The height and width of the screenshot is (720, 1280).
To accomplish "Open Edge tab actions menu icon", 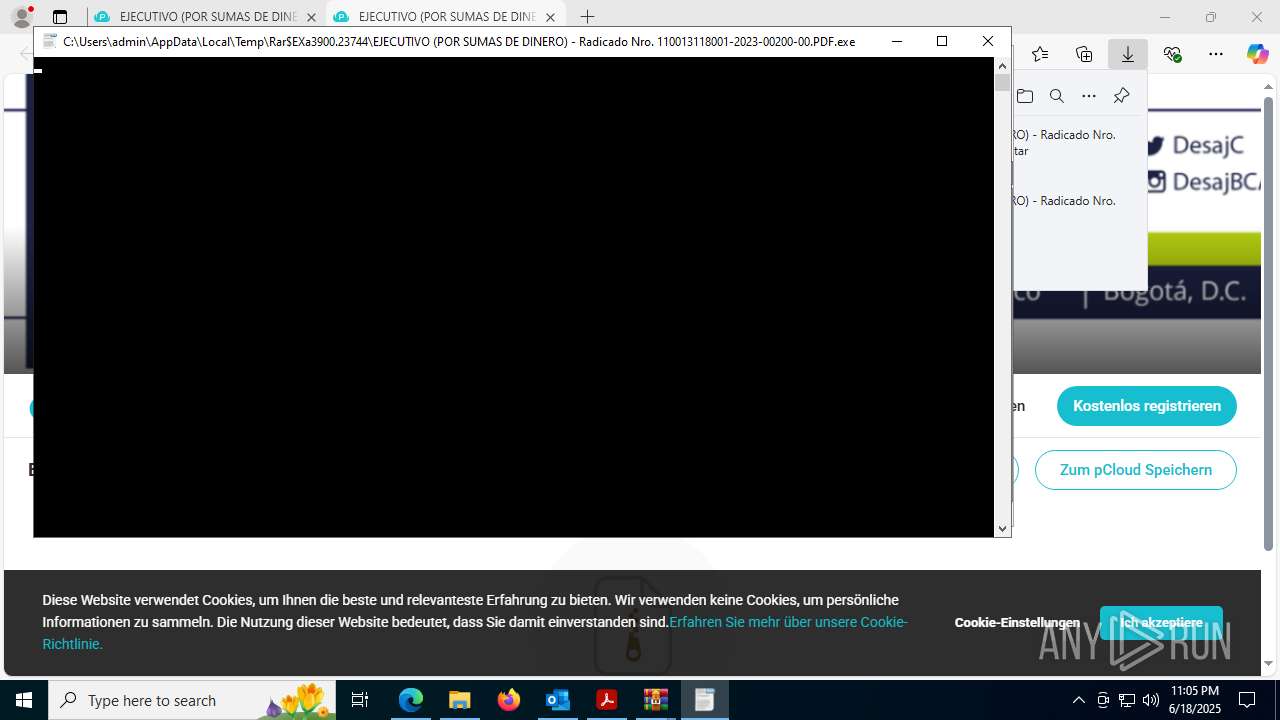I will [x=60, y=17].
